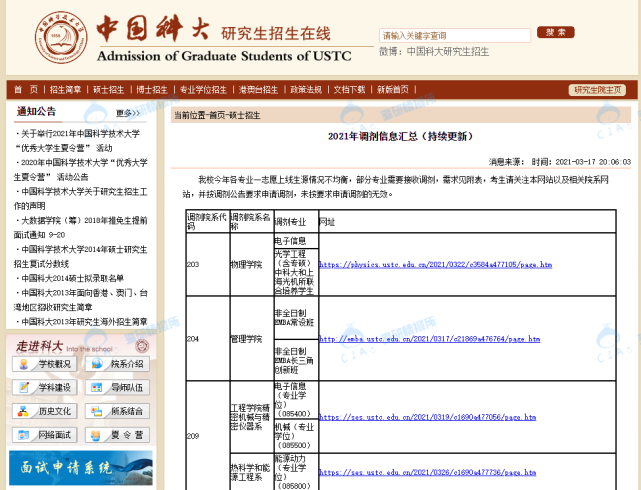Focus the keyword search input field
This screenshot has width=641, height=490.
[455, 36]
